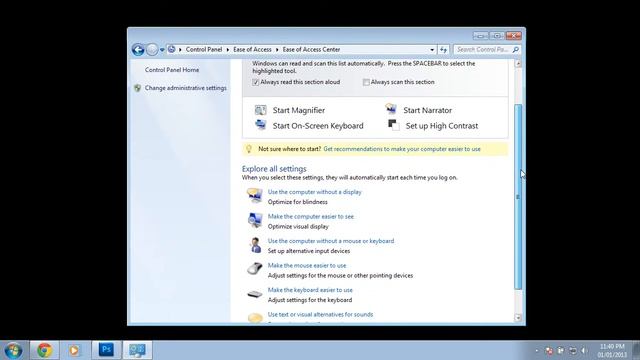640x360 pixels.
Task: Select Control Panel breadcrumb
Action: pos(204,49)
